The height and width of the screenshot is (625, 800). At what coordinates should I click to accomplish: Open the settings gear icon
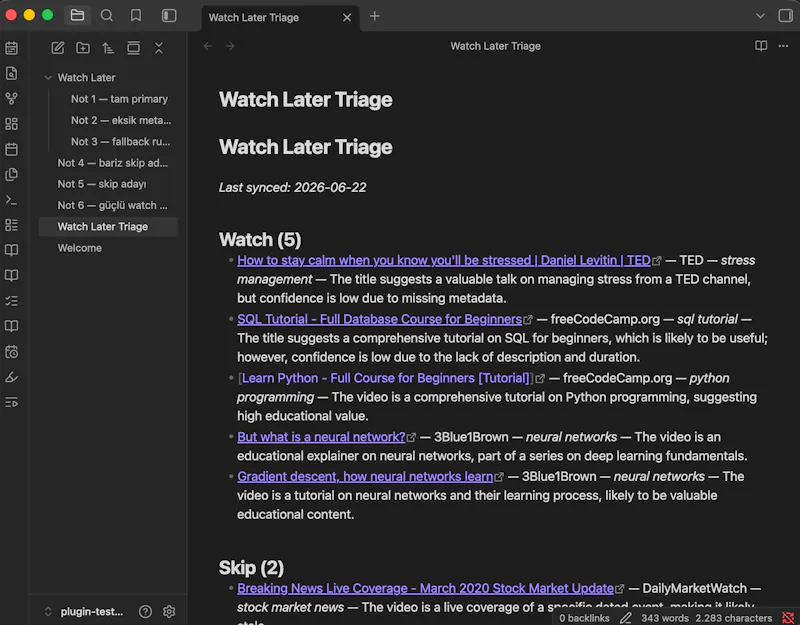(x=169, y=611)
